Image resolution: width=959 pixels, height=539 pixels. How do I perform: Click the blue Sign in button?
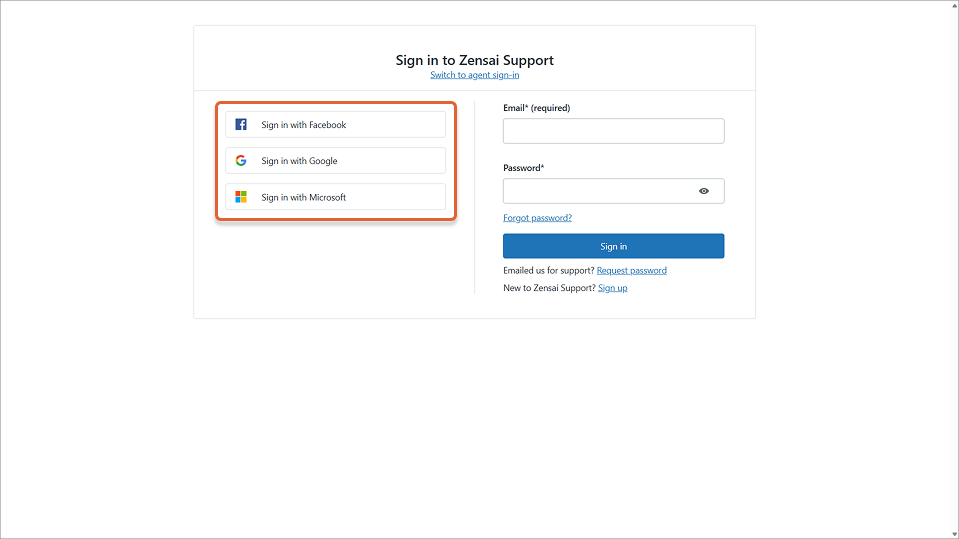613,246
